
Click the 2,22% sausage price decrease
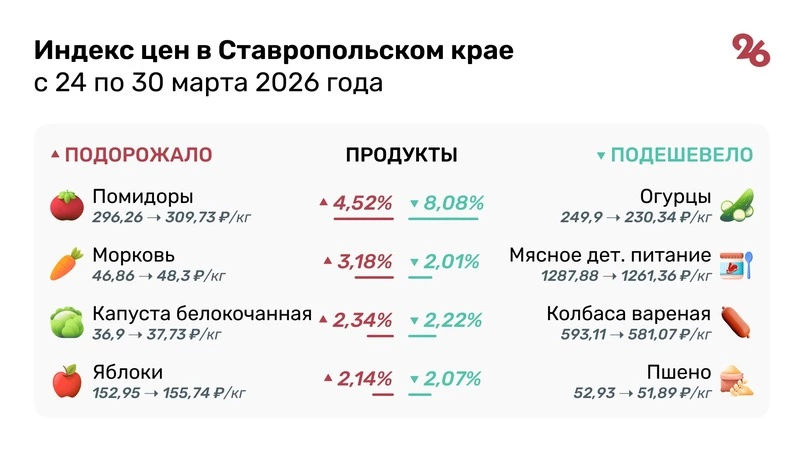446,321
